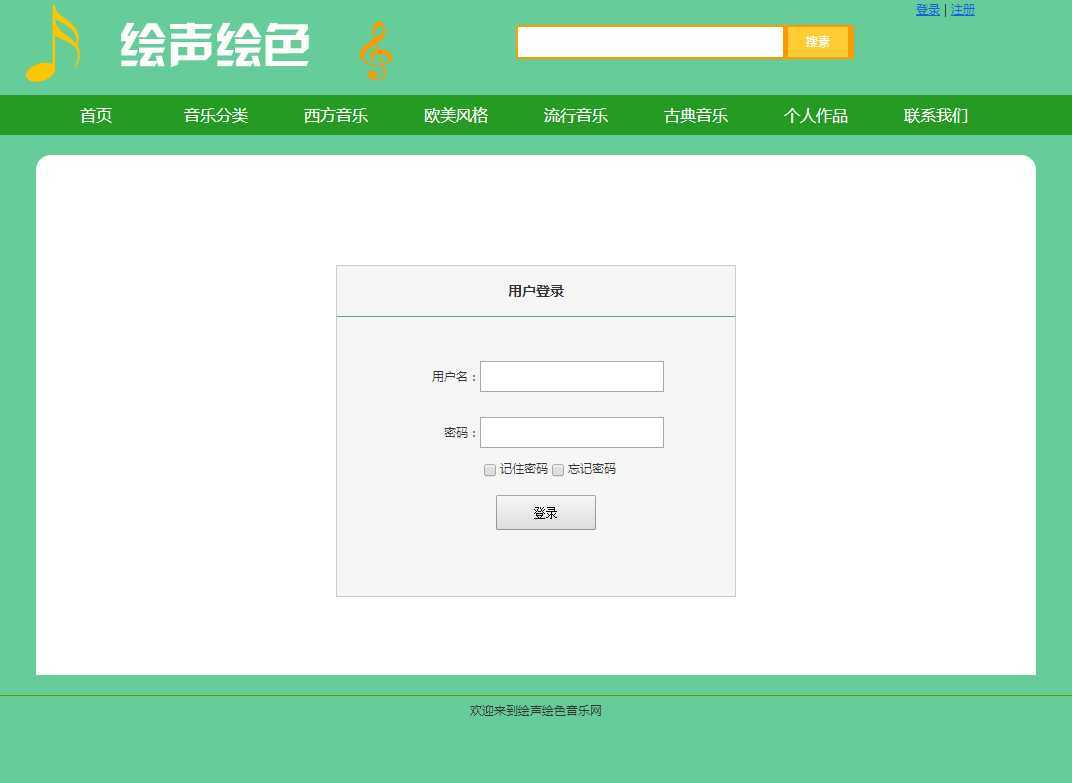Image resolution: width=1072 pixels, height=783 pixels.
Task: Navigate to 流行音乐 section
Action: point(576,115)
